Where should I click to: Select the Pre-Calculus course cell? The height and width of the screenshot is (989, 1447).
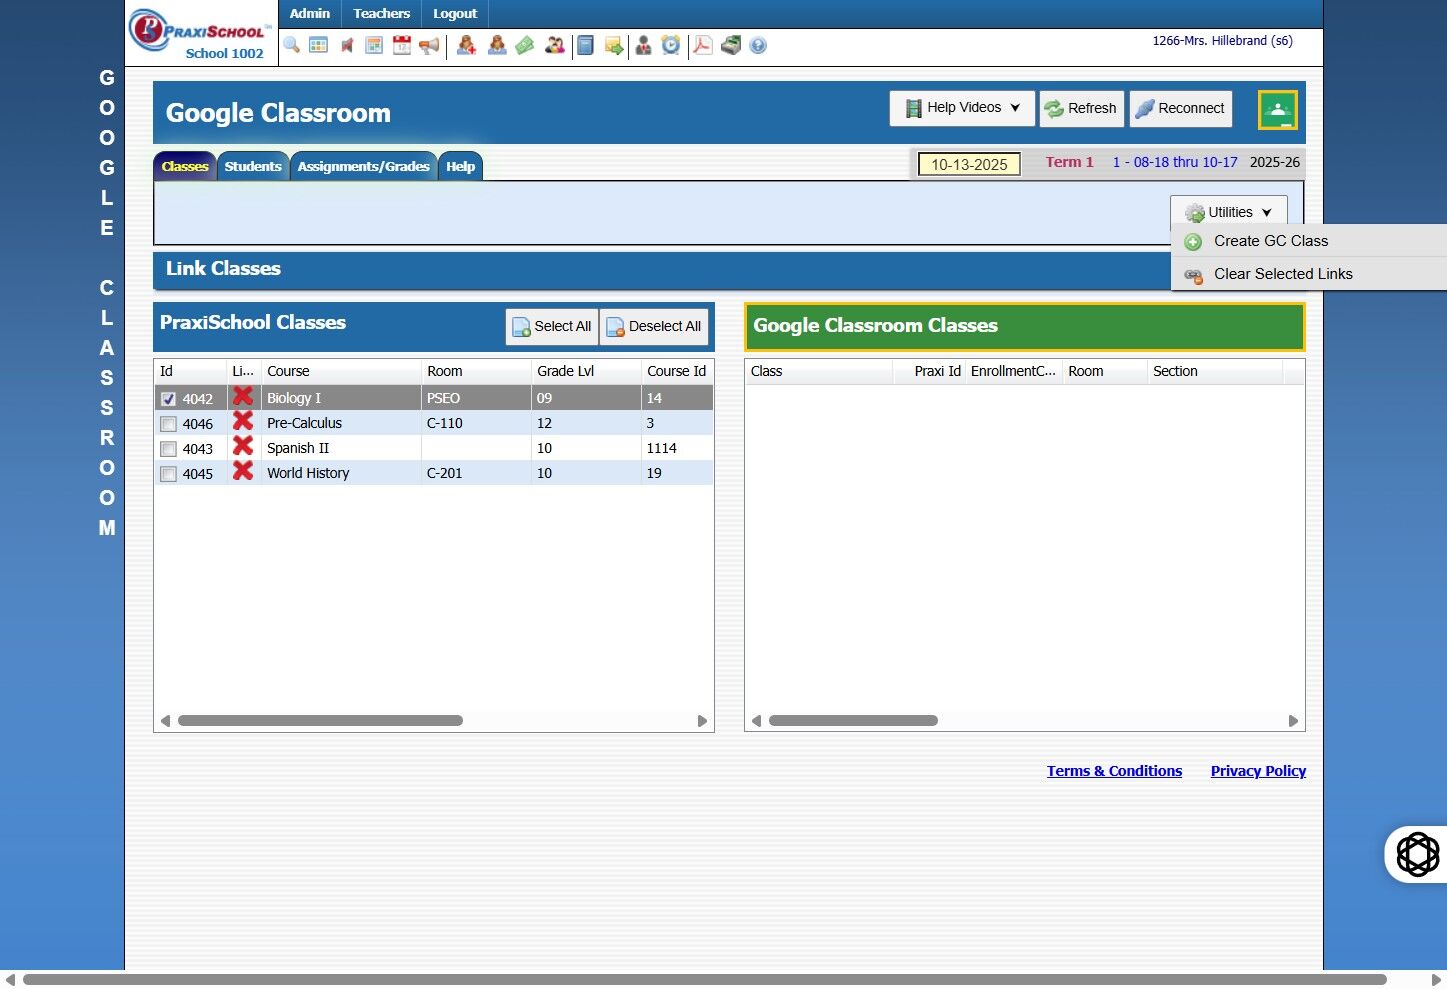pyautogui.click(x=341, y=423)
